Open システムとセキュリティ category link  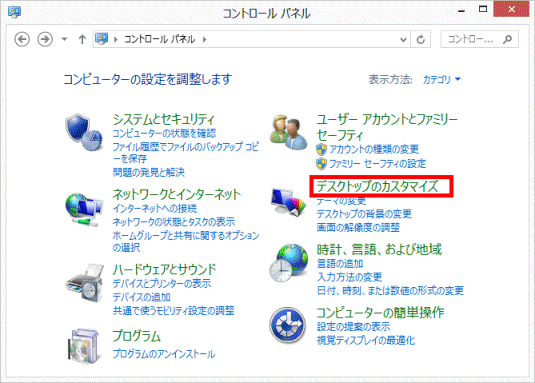pyautogui.click(x=163, y=119)
